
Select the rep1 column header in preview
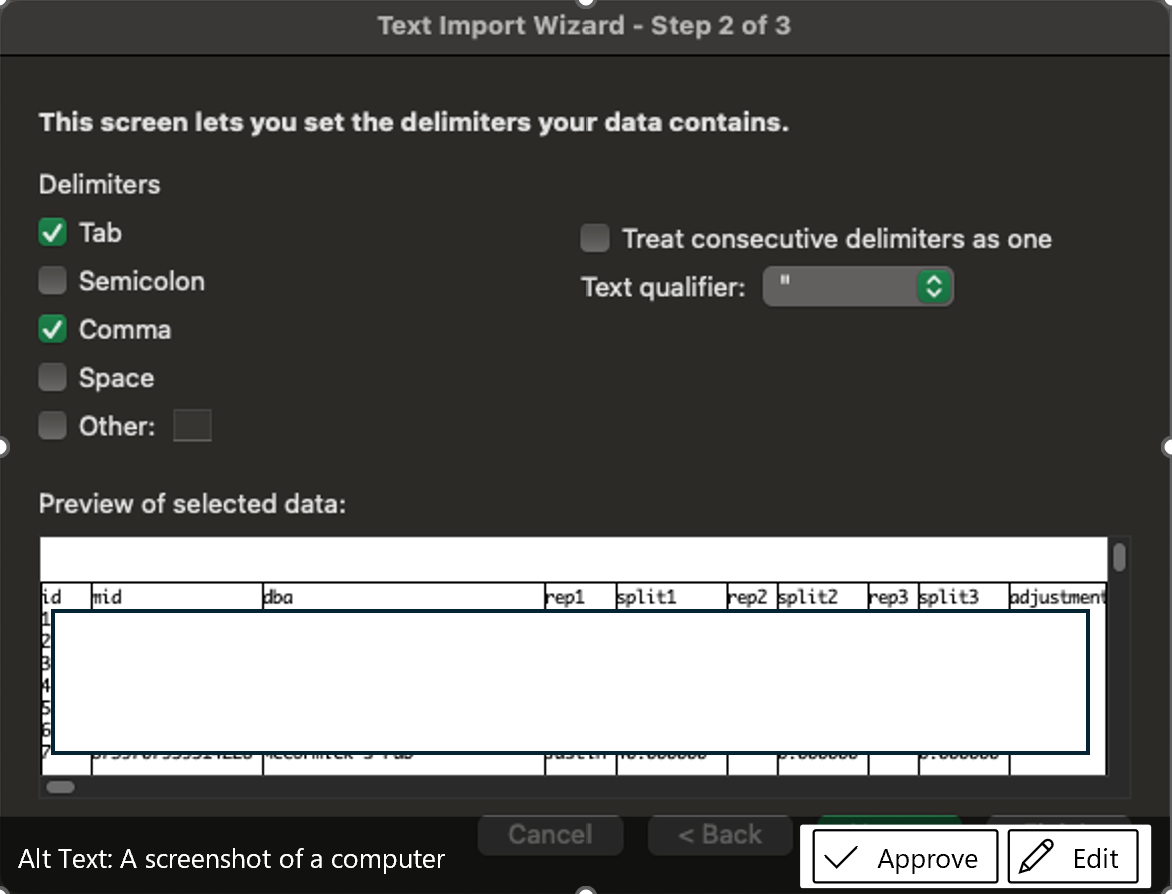(x=578, y=597)
